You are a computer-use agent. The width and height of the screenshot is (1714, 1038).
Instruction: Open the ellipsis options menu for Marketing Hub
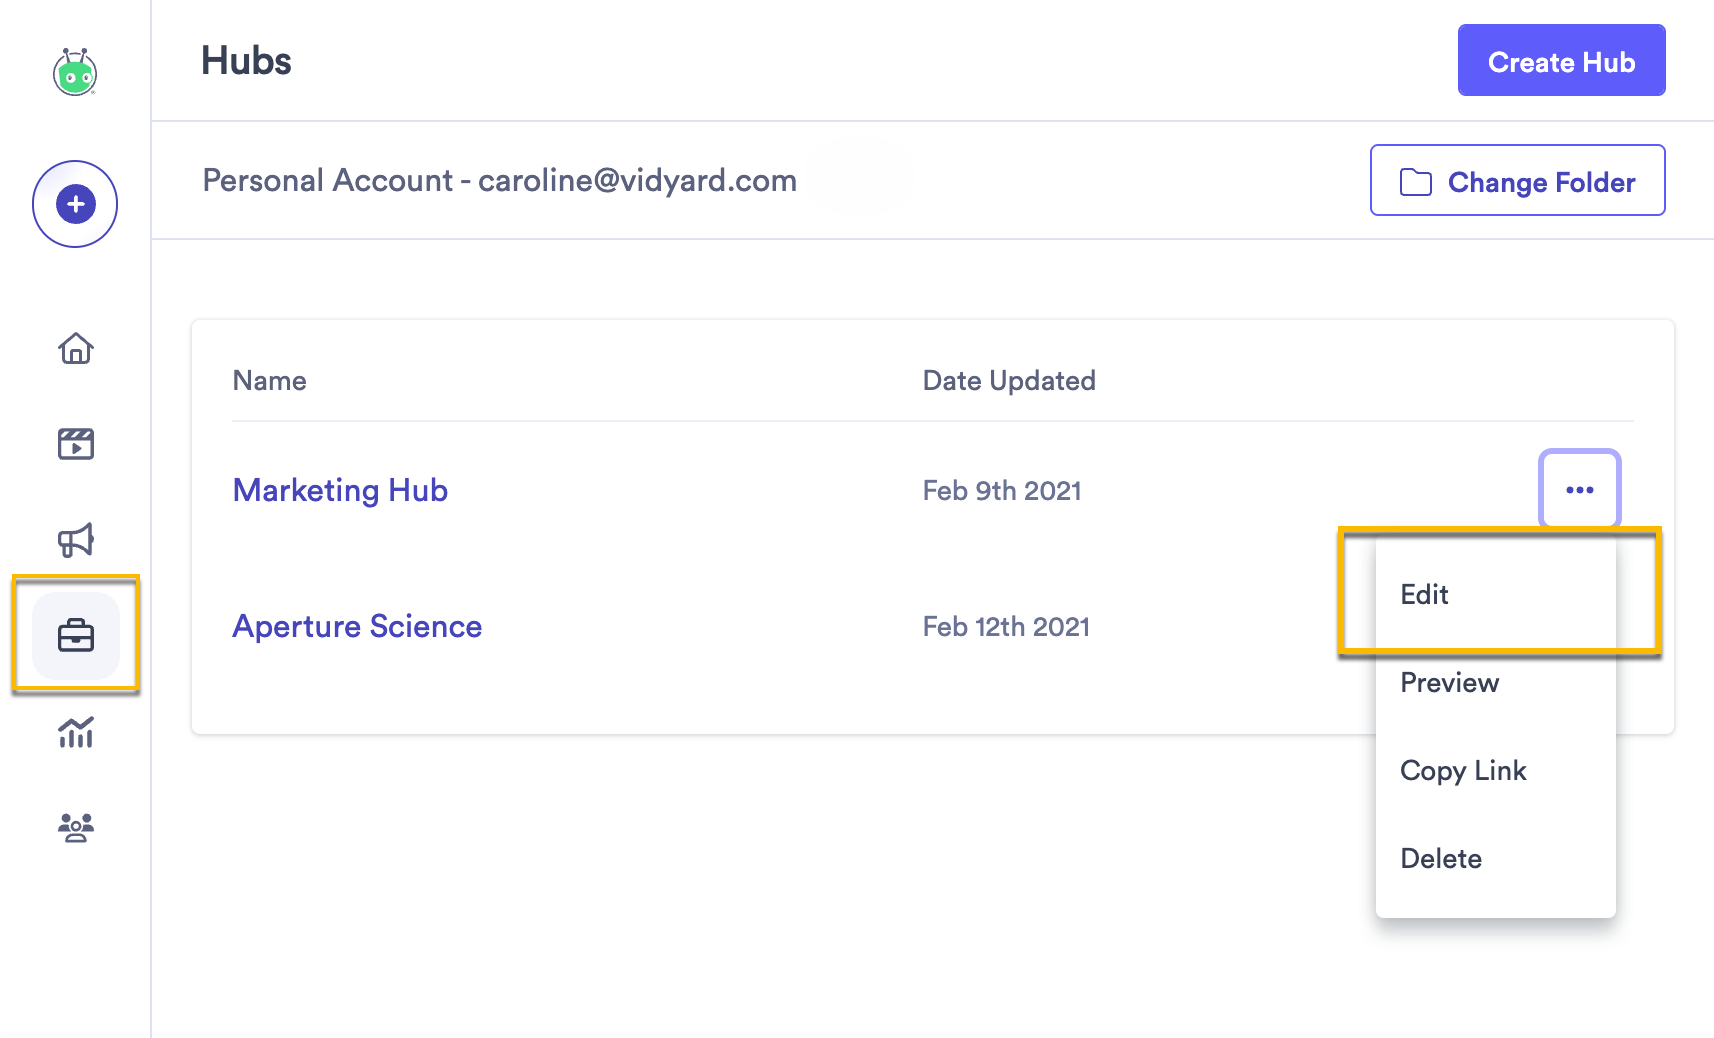[x=1579, y=490]
